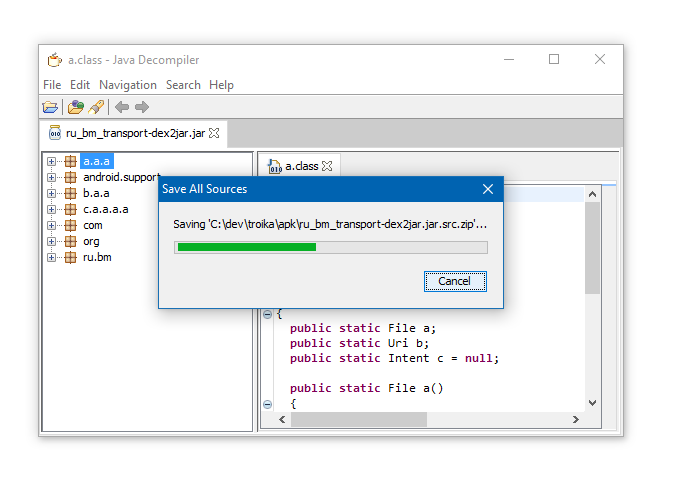The height and width of the screenshot is (485, 678).
Task: Open the Edit menu
Action: 80,85
